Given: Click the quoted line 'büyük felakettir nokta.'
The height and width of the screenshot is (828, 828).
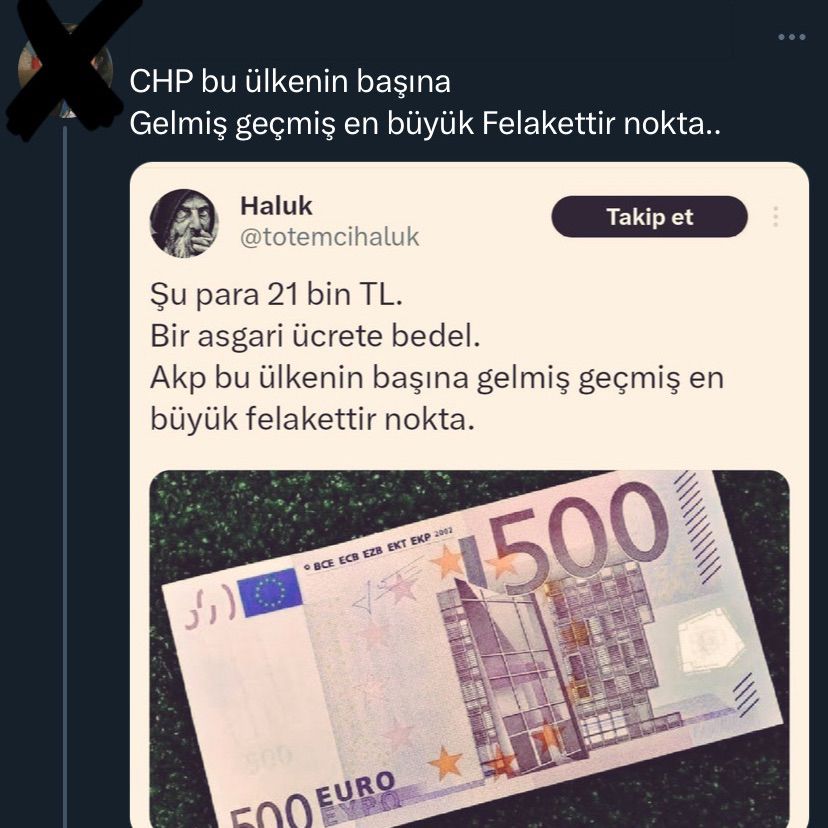Looking at the screenshot, I should (x=313, y=420).
